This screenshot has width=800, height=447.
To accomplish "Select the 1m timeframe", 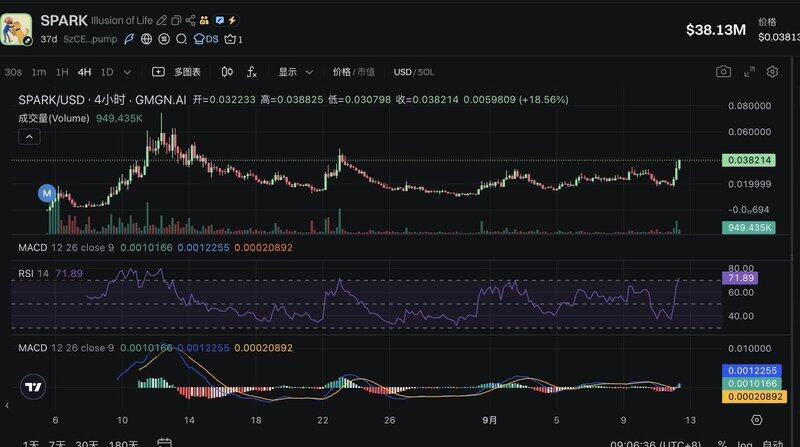I will pos(39,72).
